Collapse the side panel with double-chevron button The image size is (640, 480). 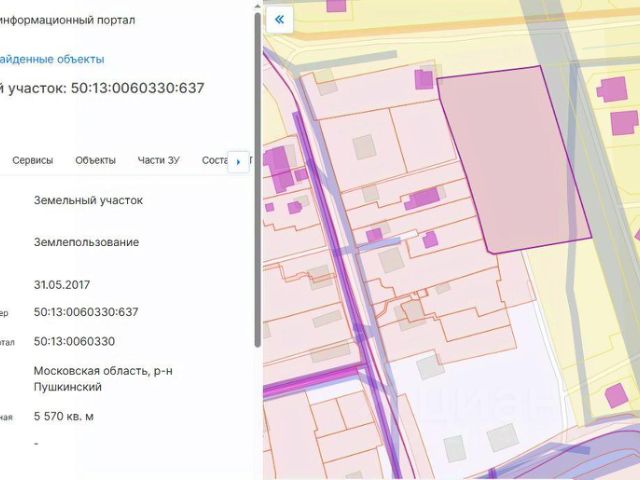[280, 20]
